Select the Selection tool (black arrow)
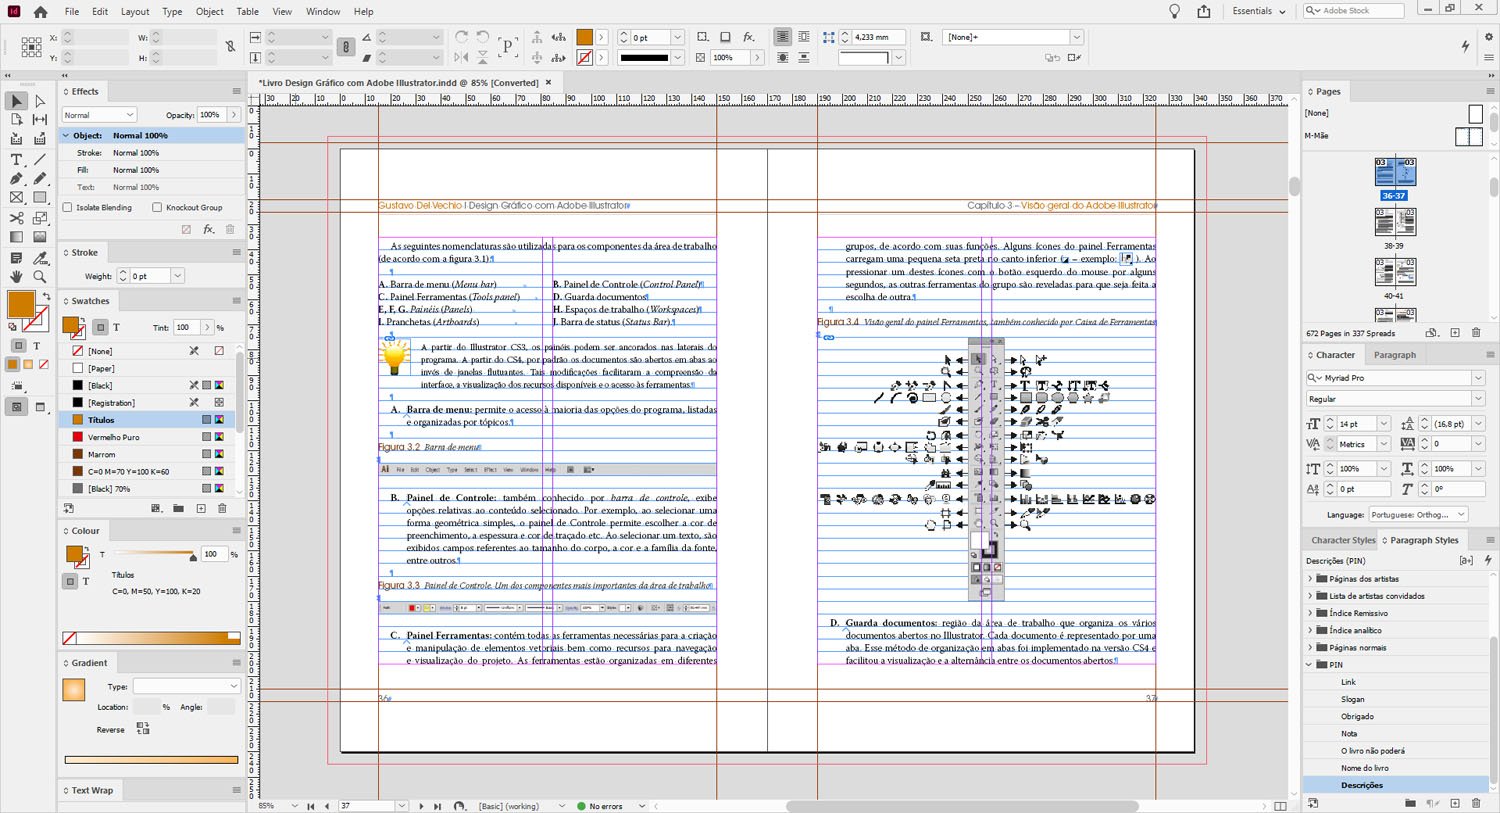1500x813 pixels. click(x=16, y=101)
